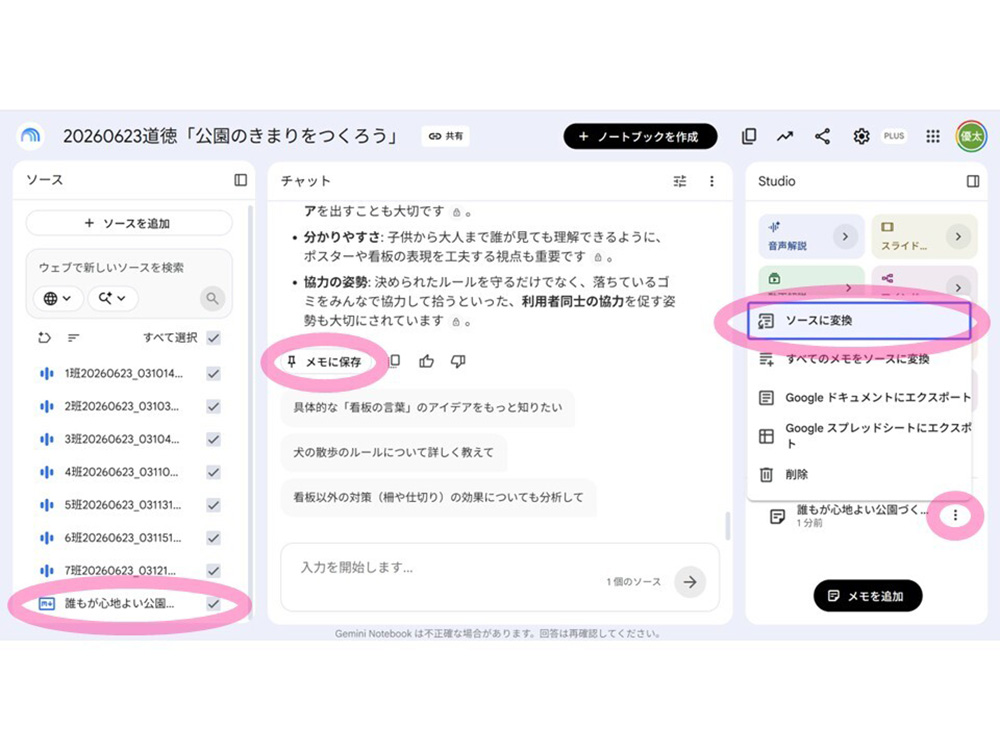Click audio icon of 1班 source
The image size is (1000, 750).
(x=47, y=373)
